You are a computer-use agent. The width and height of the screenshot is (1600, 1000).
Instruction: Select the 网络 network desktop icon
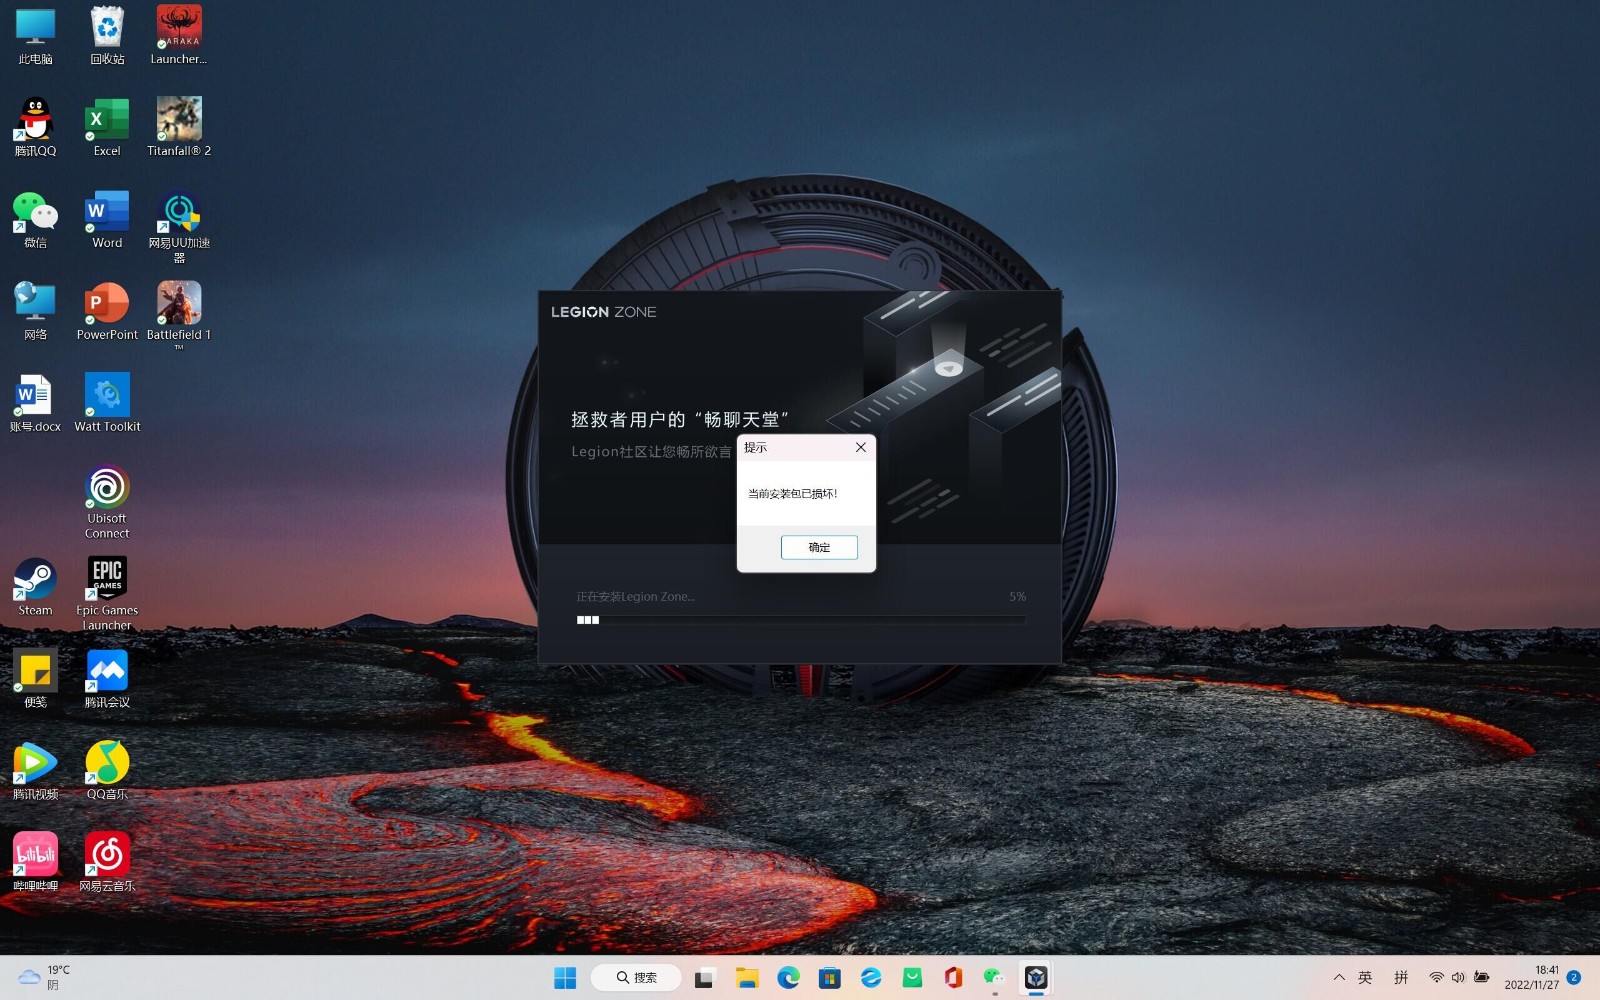coord(35,312)
